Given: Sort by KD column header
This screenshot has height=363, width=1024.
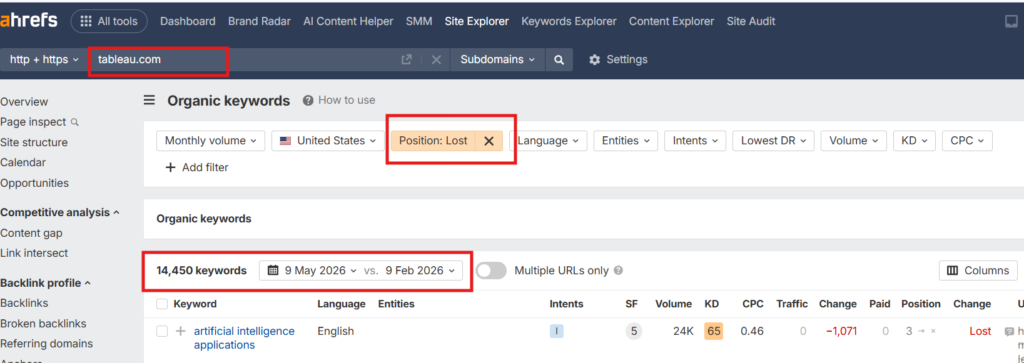Looking at the screenshot, I should click(x=712, y=304).
